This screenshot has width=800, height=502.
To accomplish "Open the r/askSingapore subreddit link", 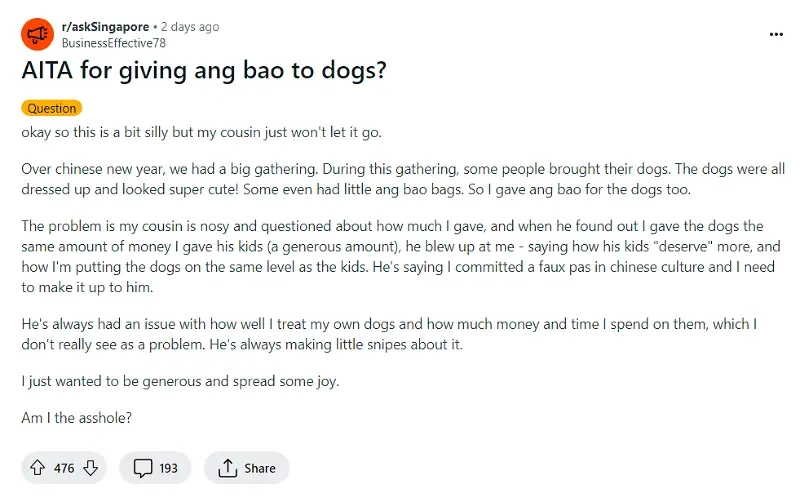I will (x=105, y=27).
